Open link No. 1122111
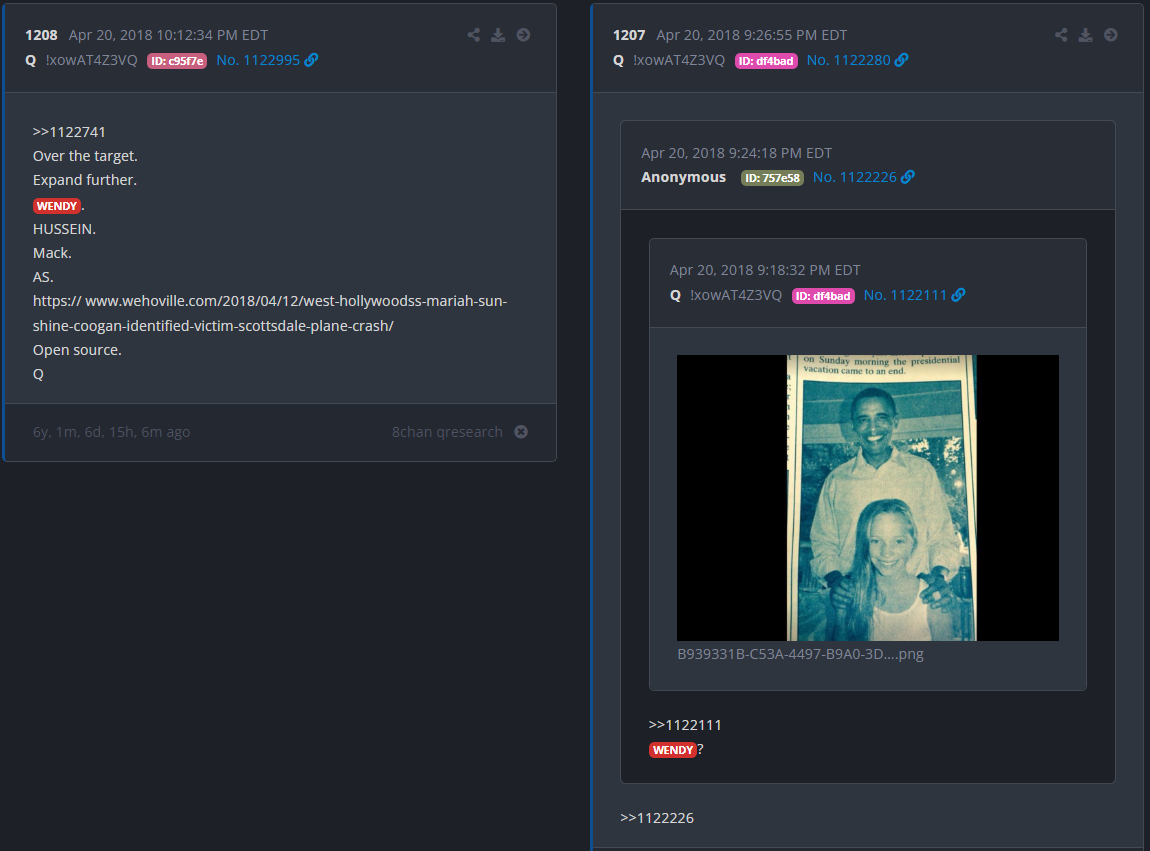Viewport: 1150px width, 851px height. [905, 295]
